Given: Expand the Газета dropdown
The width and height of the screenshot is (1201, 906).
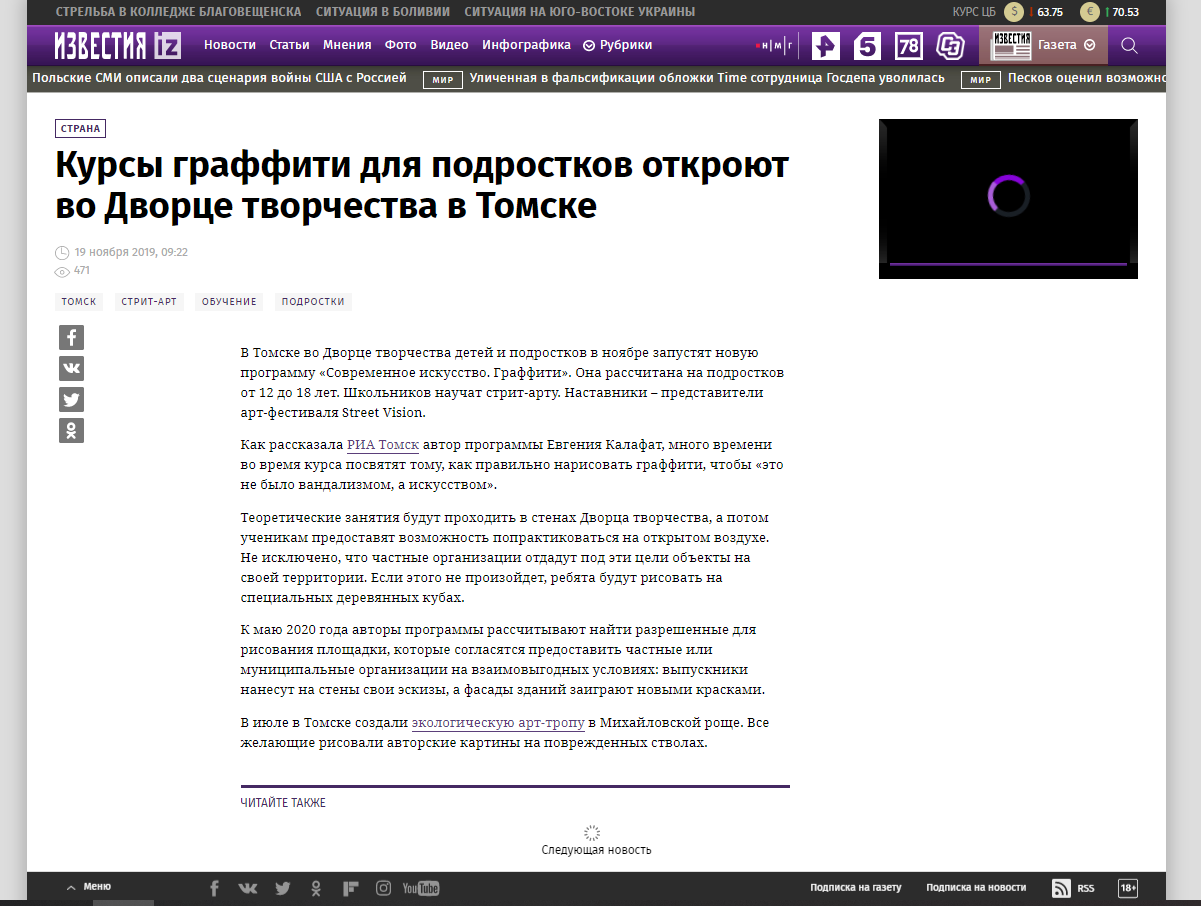Looking at the screenshot, I should (1067, 45).
